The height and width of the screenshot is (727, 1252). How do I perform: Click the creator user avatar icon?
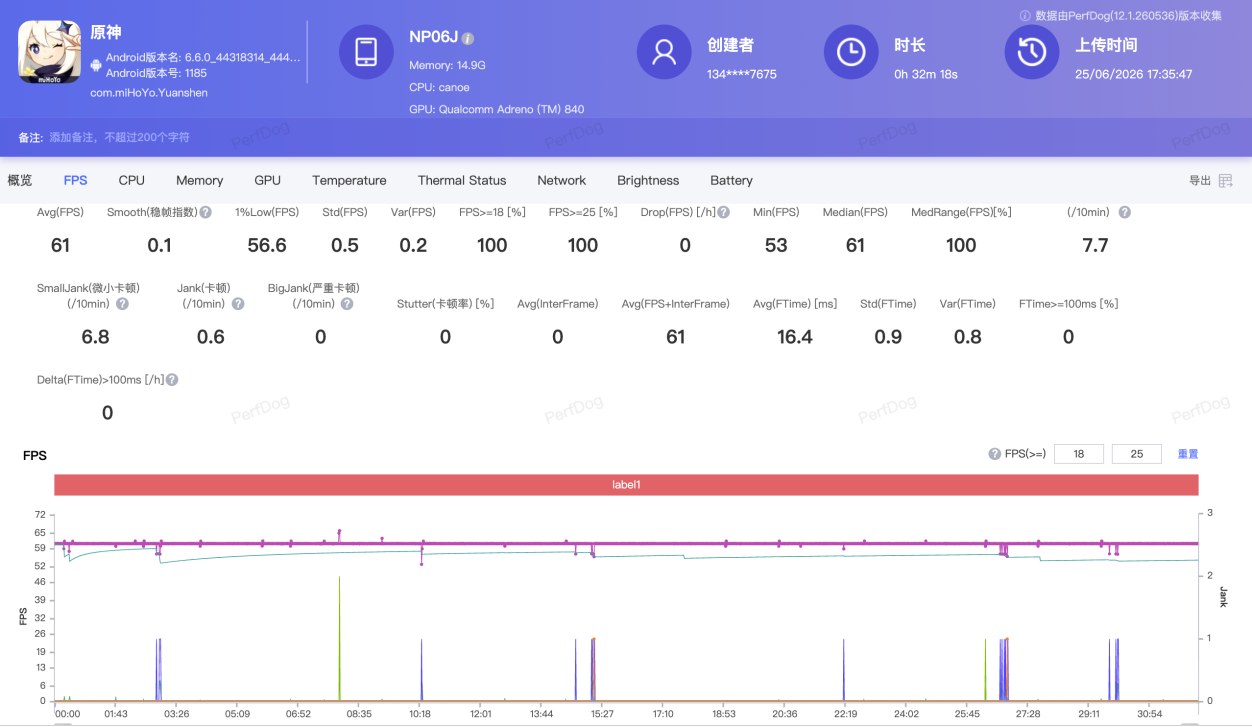point(664,52)
